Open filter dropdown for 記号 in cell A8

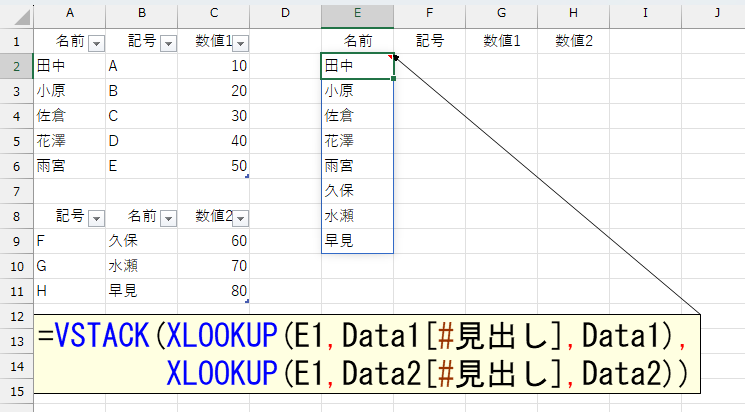tap(96, 218)
